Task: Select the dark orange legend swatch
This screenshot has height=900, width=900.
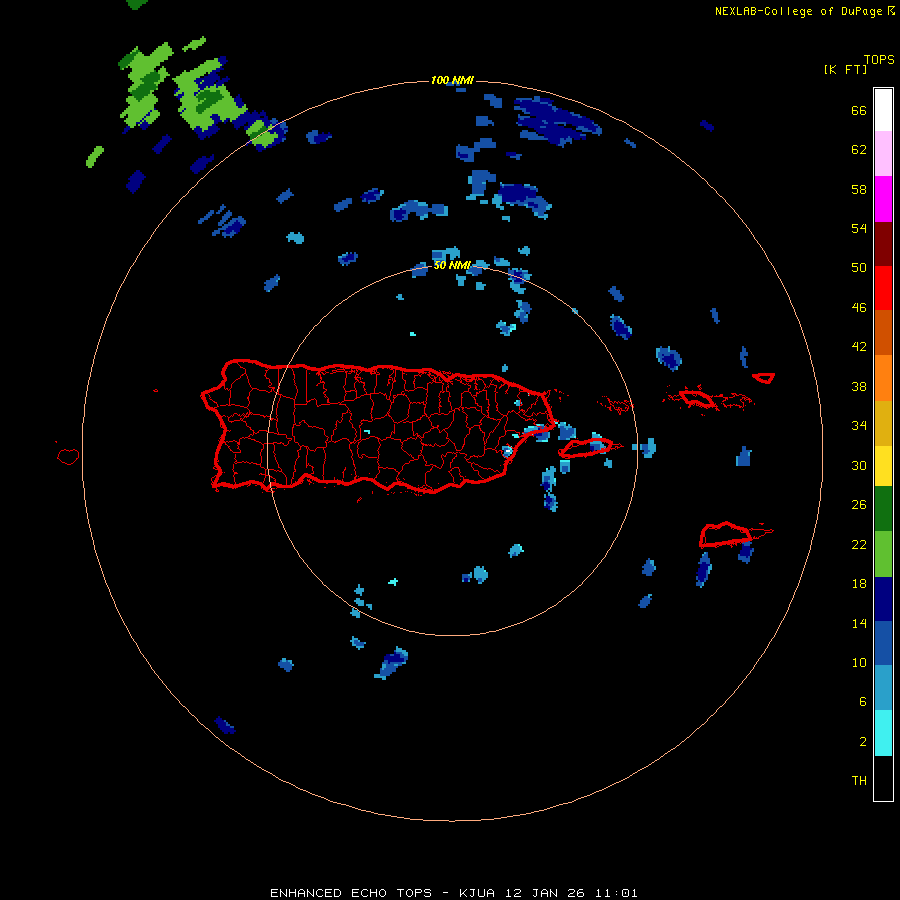Action: 883,332
